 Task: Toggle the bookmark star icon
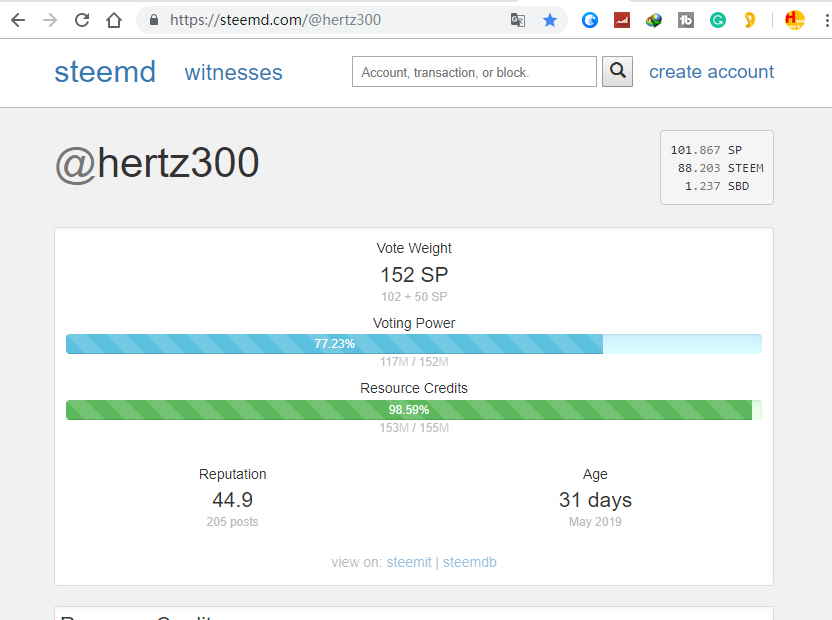550,20
